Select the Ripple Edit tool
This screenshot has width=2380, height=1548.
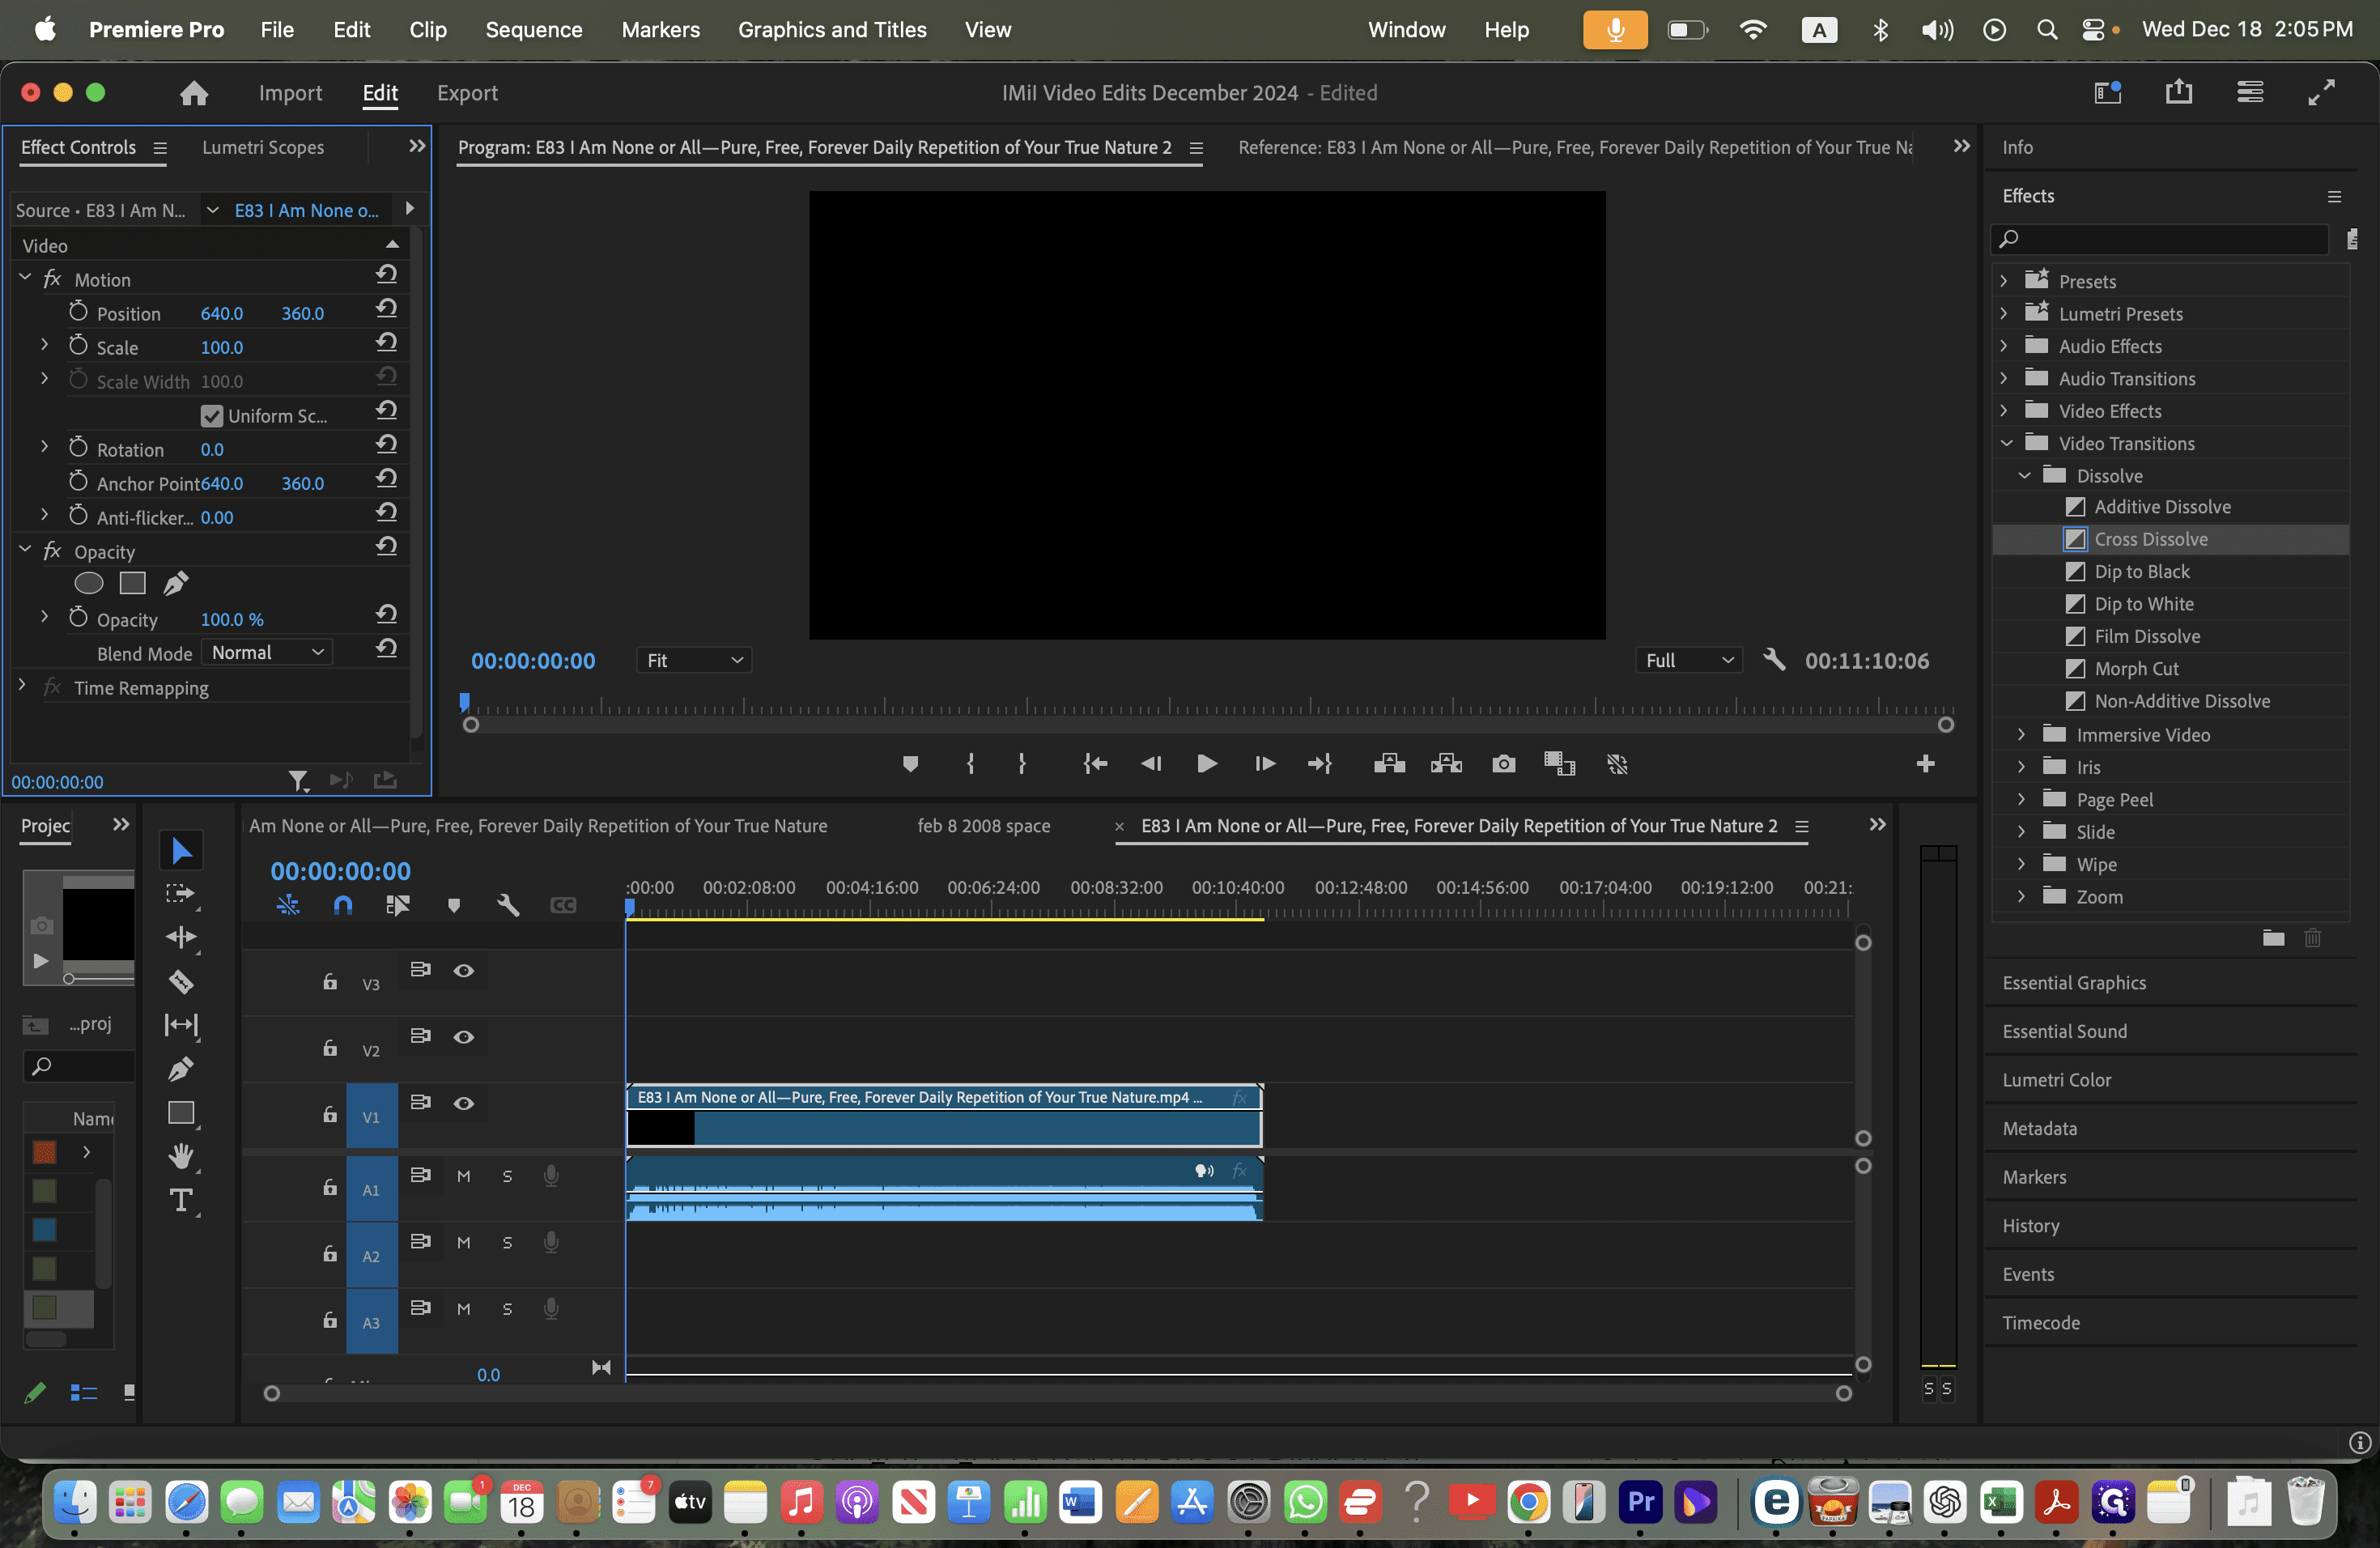pyautogui.click(x=181, y=937)
